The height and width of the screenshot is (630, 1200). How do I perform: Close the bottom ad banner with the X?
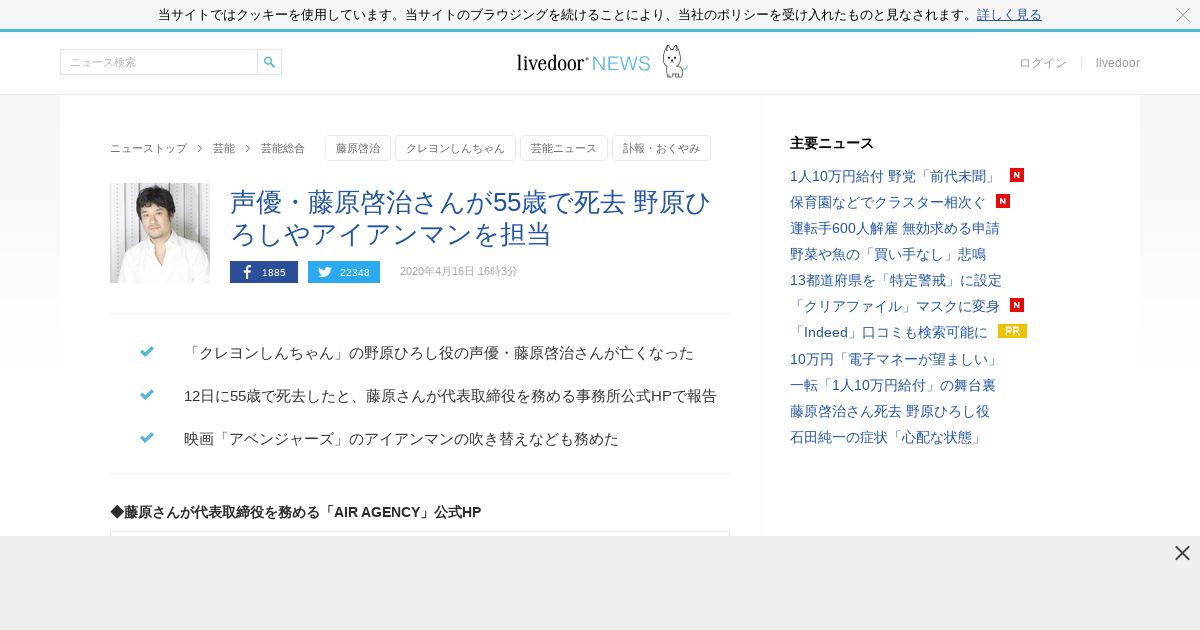[1182, 553]
